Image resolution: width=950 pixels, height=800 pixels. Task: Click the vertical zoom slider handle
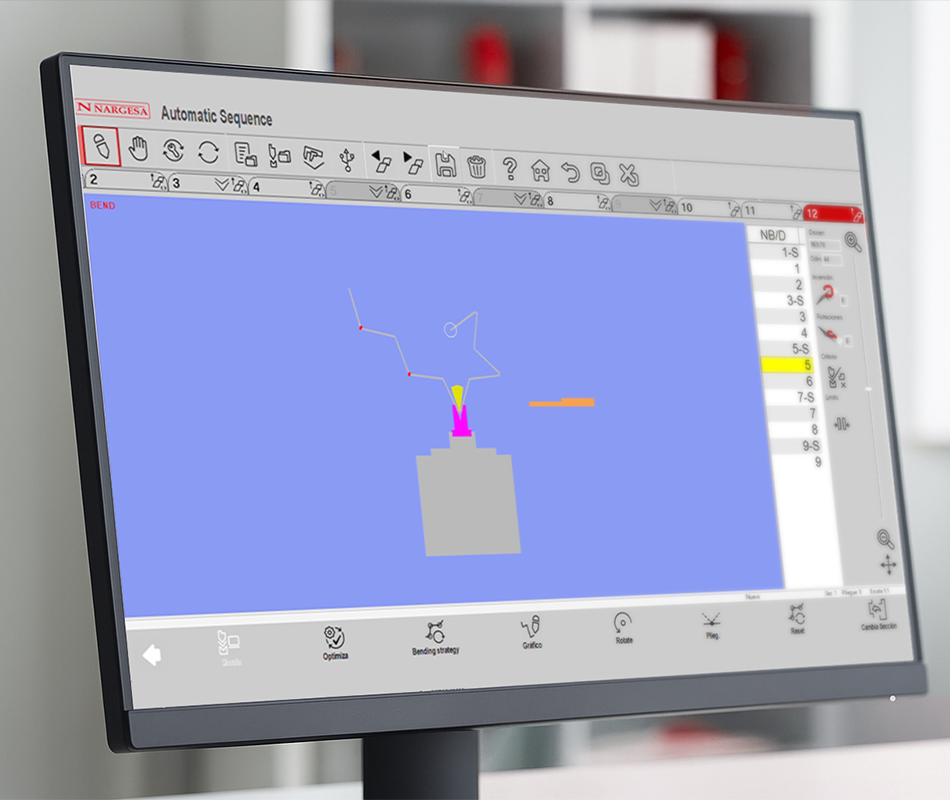pos(868,389)
